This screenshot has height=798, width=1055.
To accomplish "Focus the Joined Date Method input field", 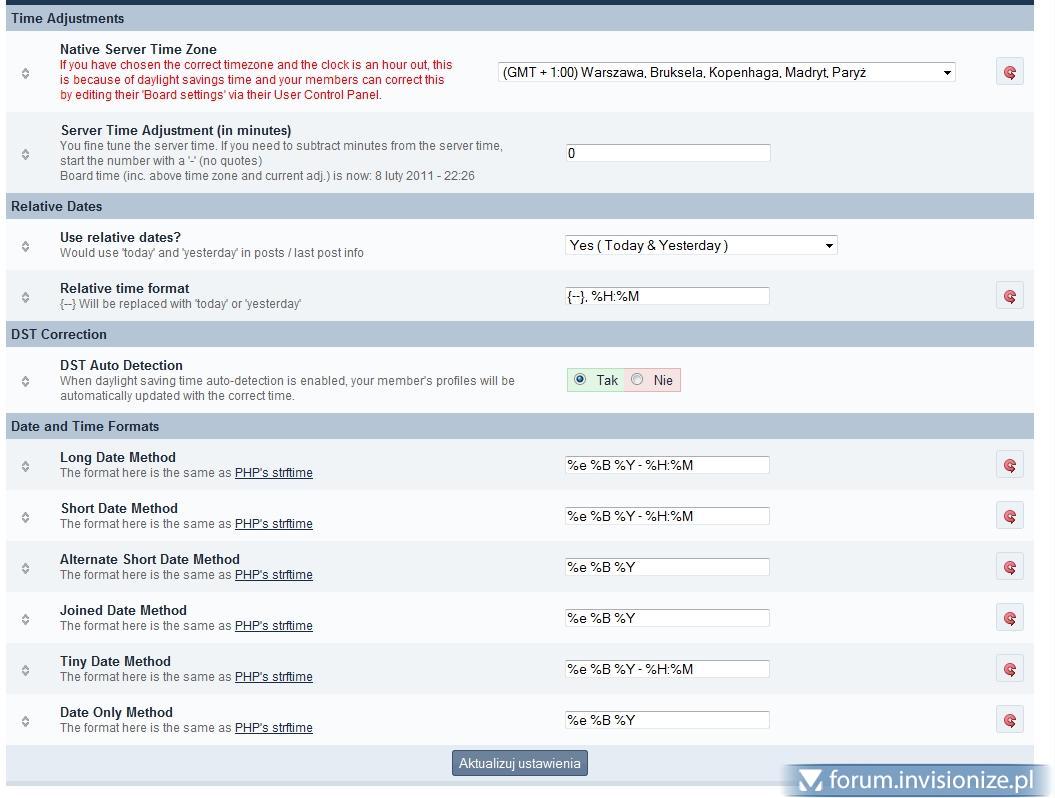I will pyautogui.click(x=667, y=618).
